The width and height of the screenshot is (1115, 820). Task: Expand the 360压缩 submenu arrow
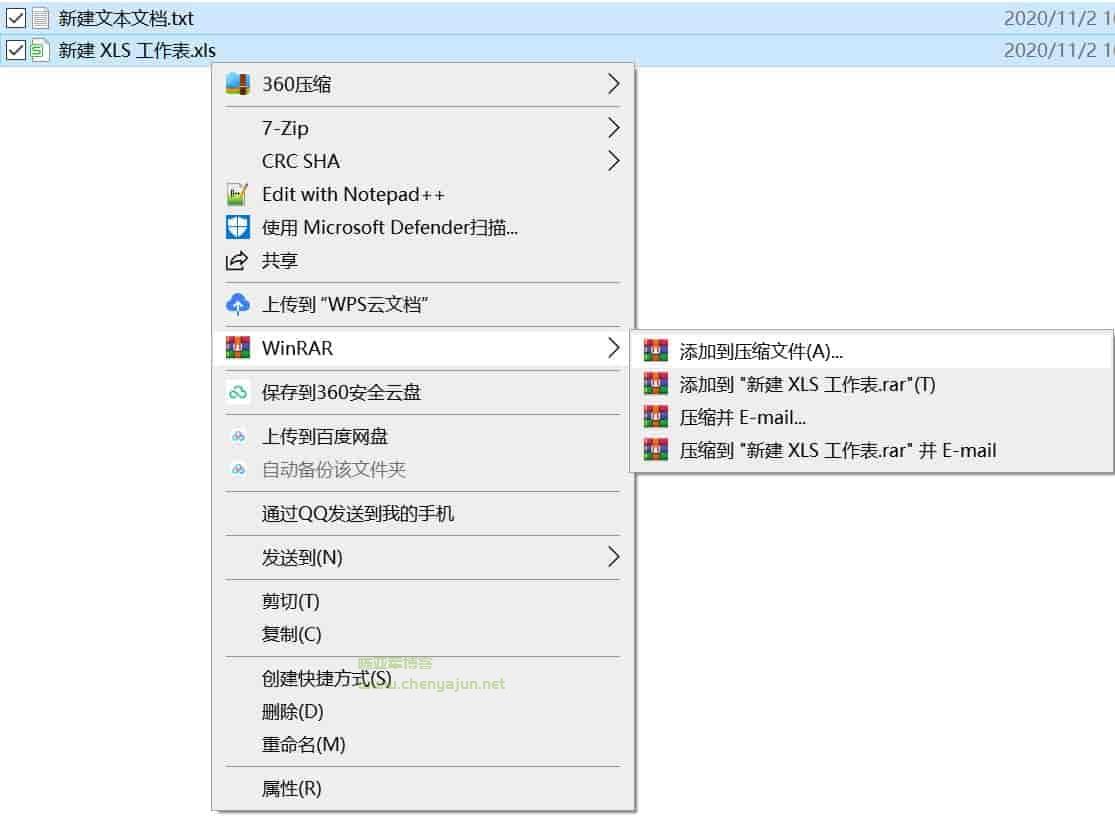pyautogui.click(x=613, y=84)
